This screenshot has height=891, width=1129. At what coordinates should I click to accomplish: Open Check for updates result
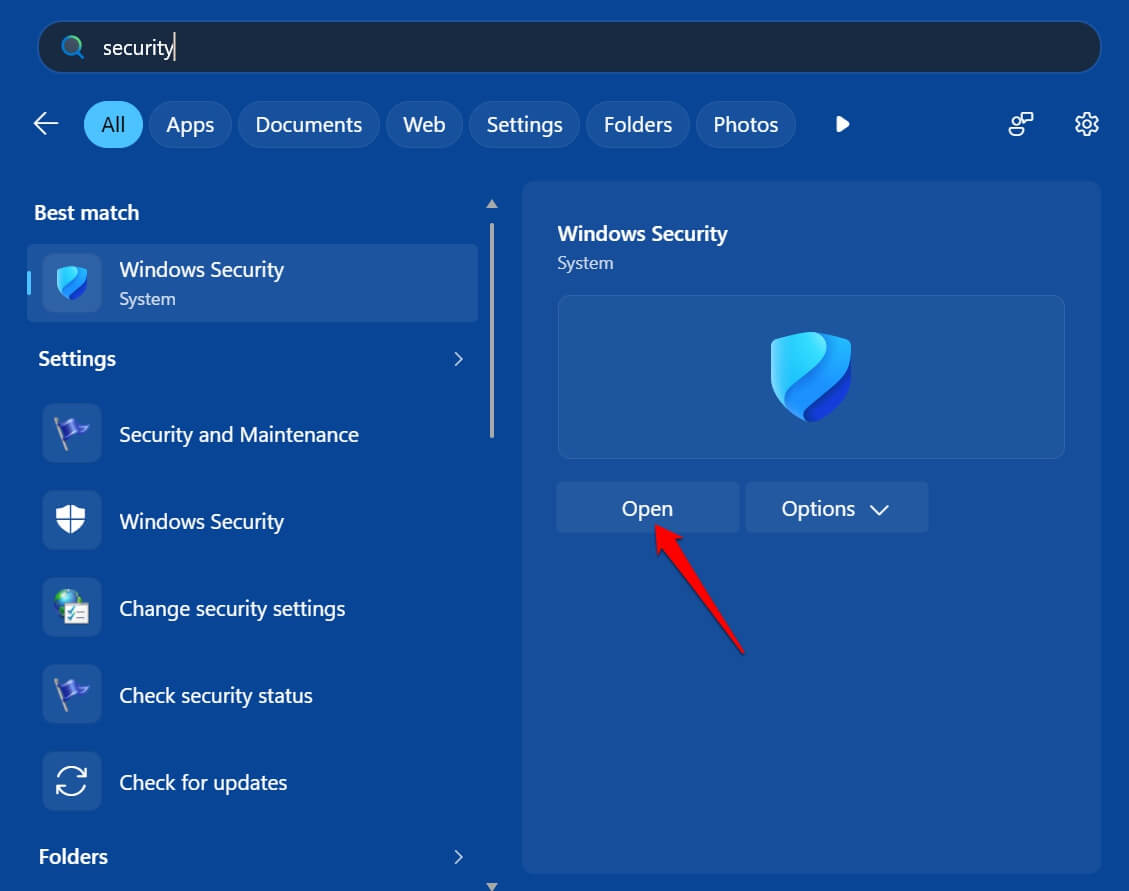tap(253, 782)
